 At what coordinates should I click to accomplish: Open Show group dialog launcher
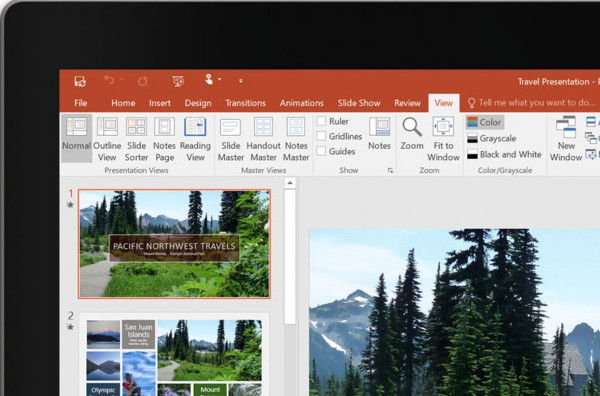(x=390, y=171)
